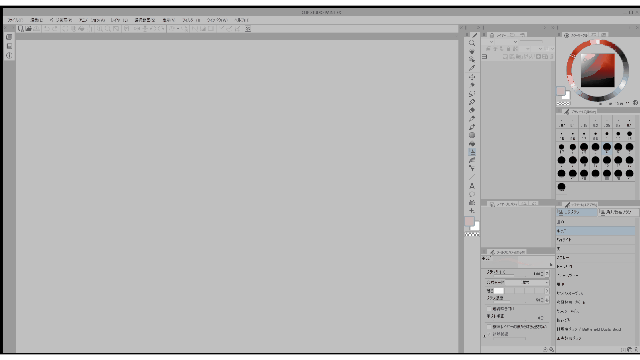The height and width of the screenshot is (360, 640).
Task: Select the ellipse Balloon tool
Action: (x=472, y=194)
